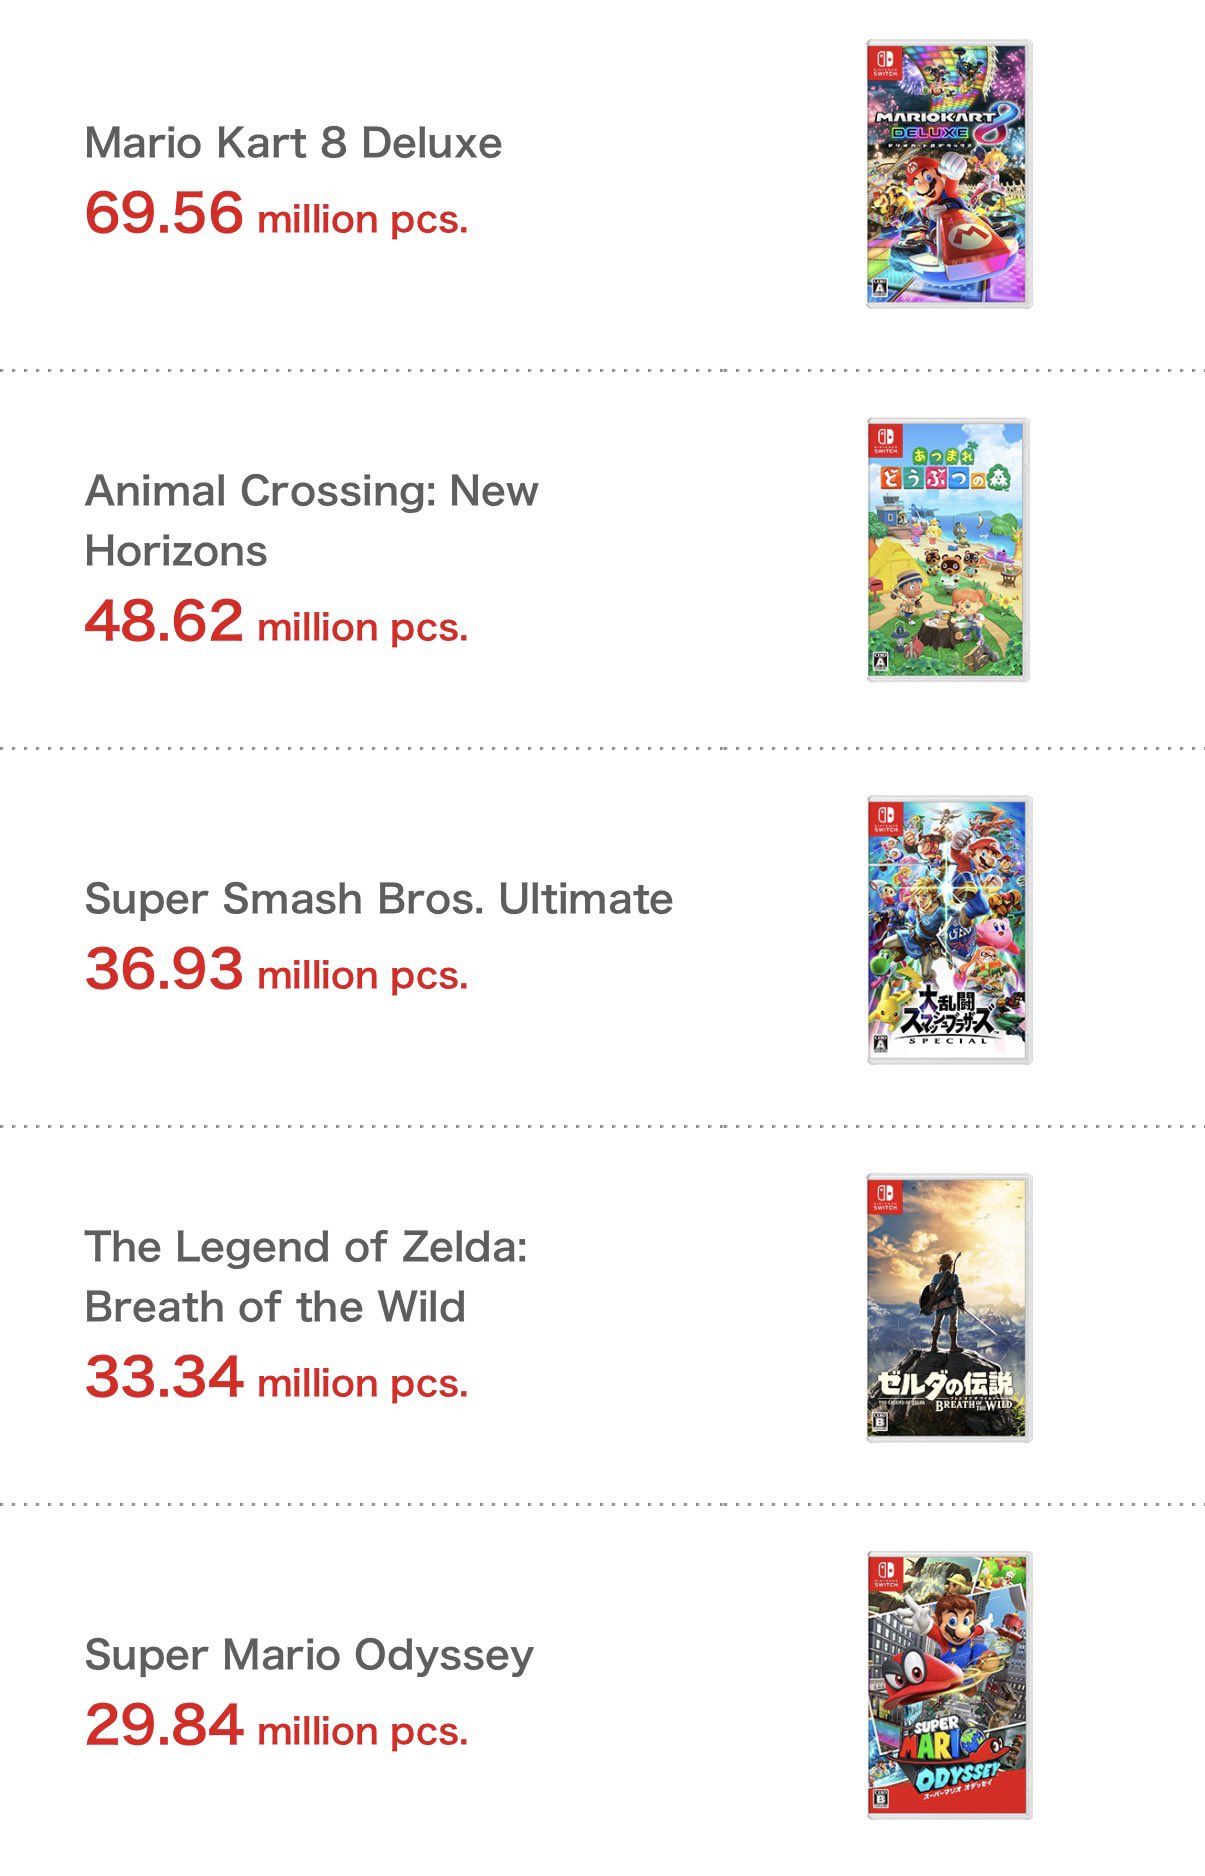Click the Switch logo on Mario Odyssey cover
Viewport: 1205px width, 1876px height.
click(x=885, y=1573)
